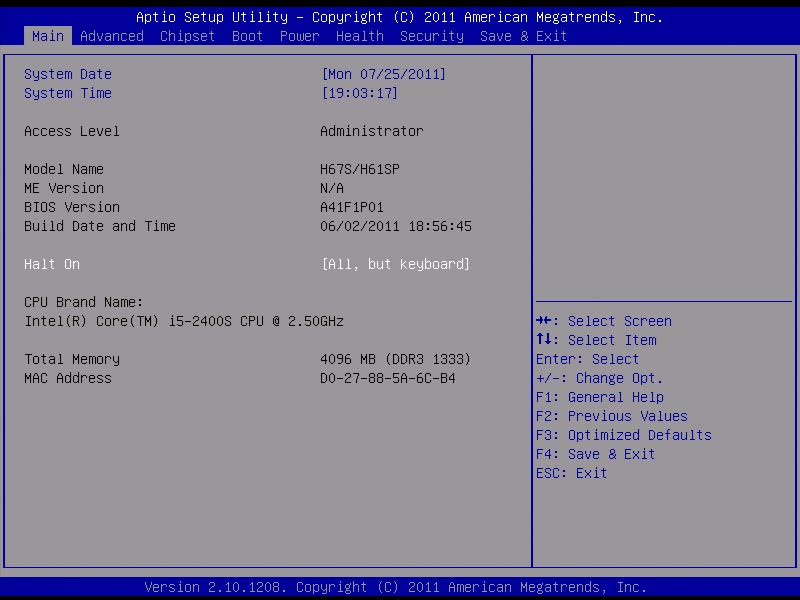Click the up-down arrows Select Item hint
800x600 pixels.
[596, 340]
